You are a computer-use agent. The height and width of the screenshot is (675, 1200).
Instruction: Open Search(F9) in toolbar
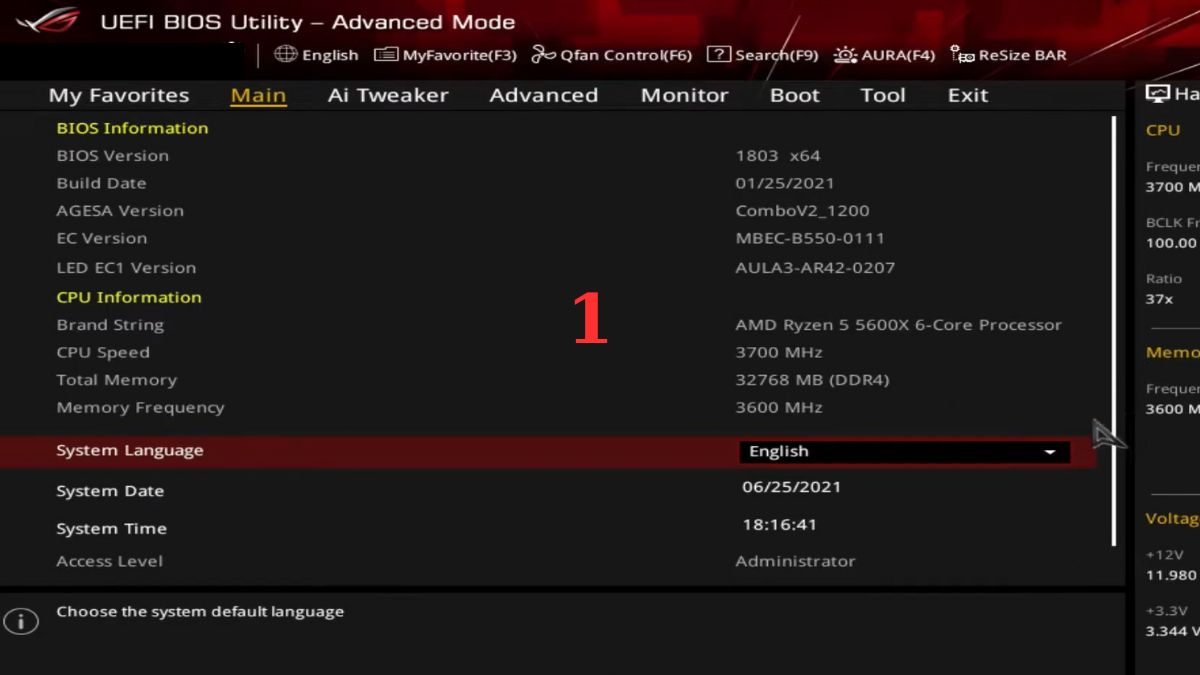point(763,55)
